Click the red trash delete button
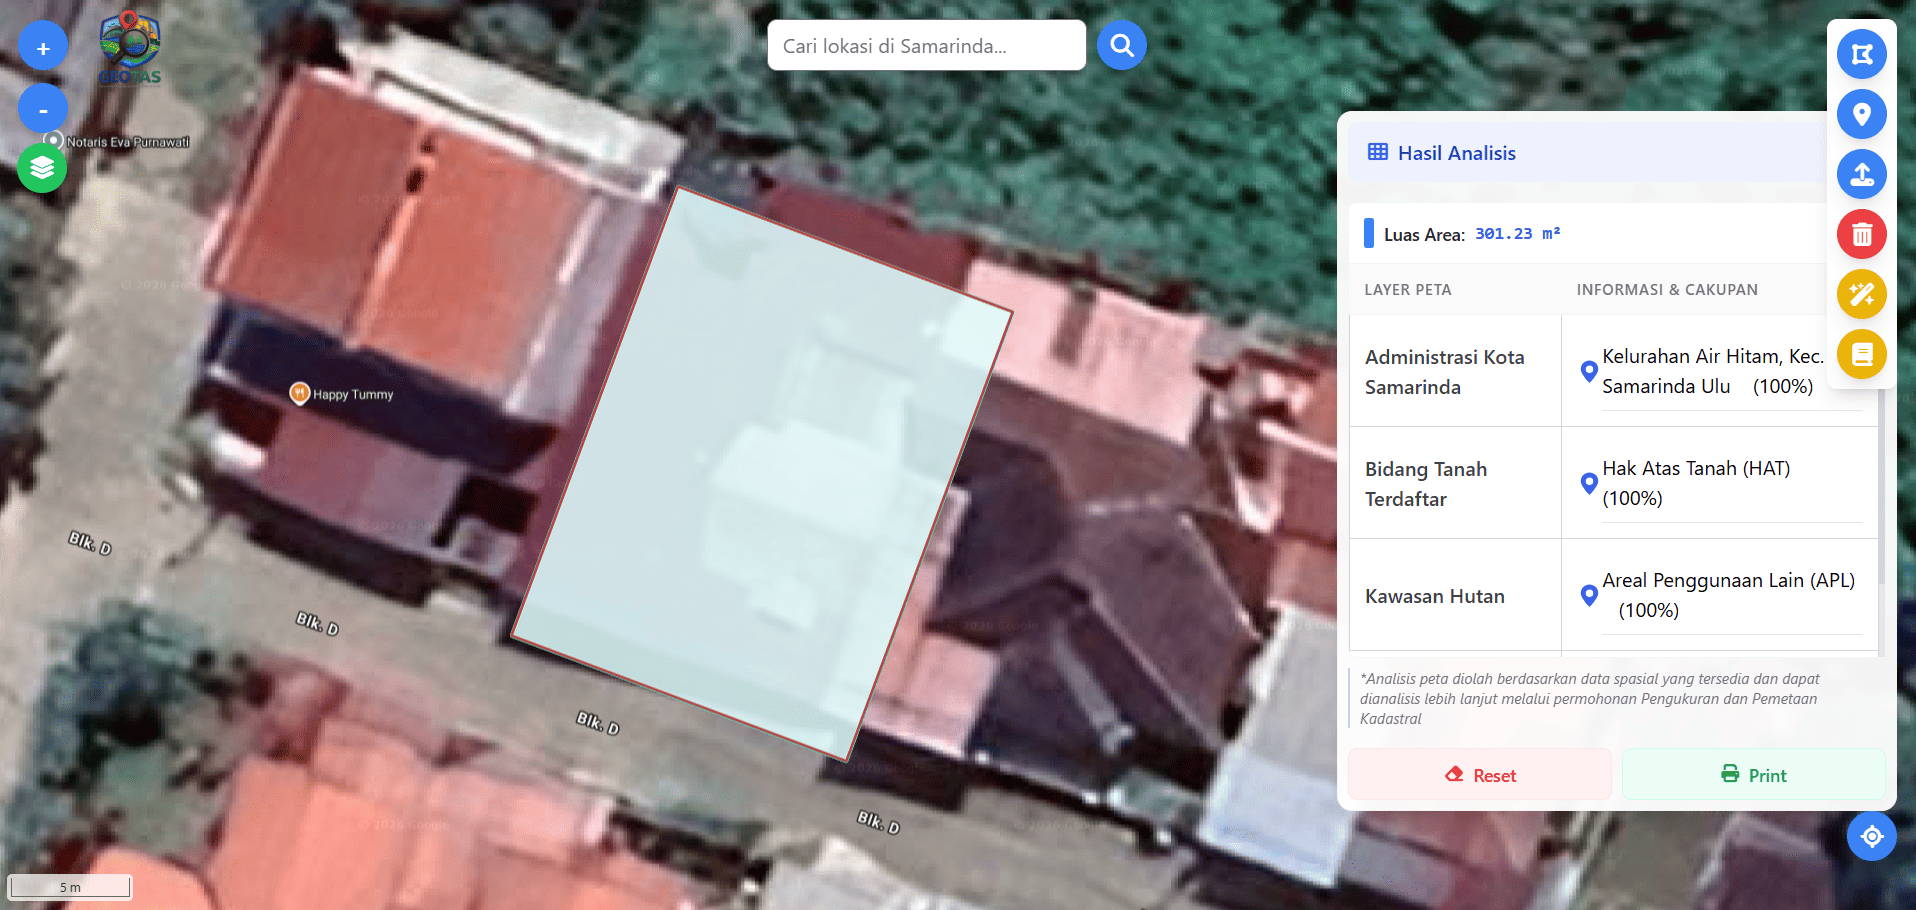 1861,234
